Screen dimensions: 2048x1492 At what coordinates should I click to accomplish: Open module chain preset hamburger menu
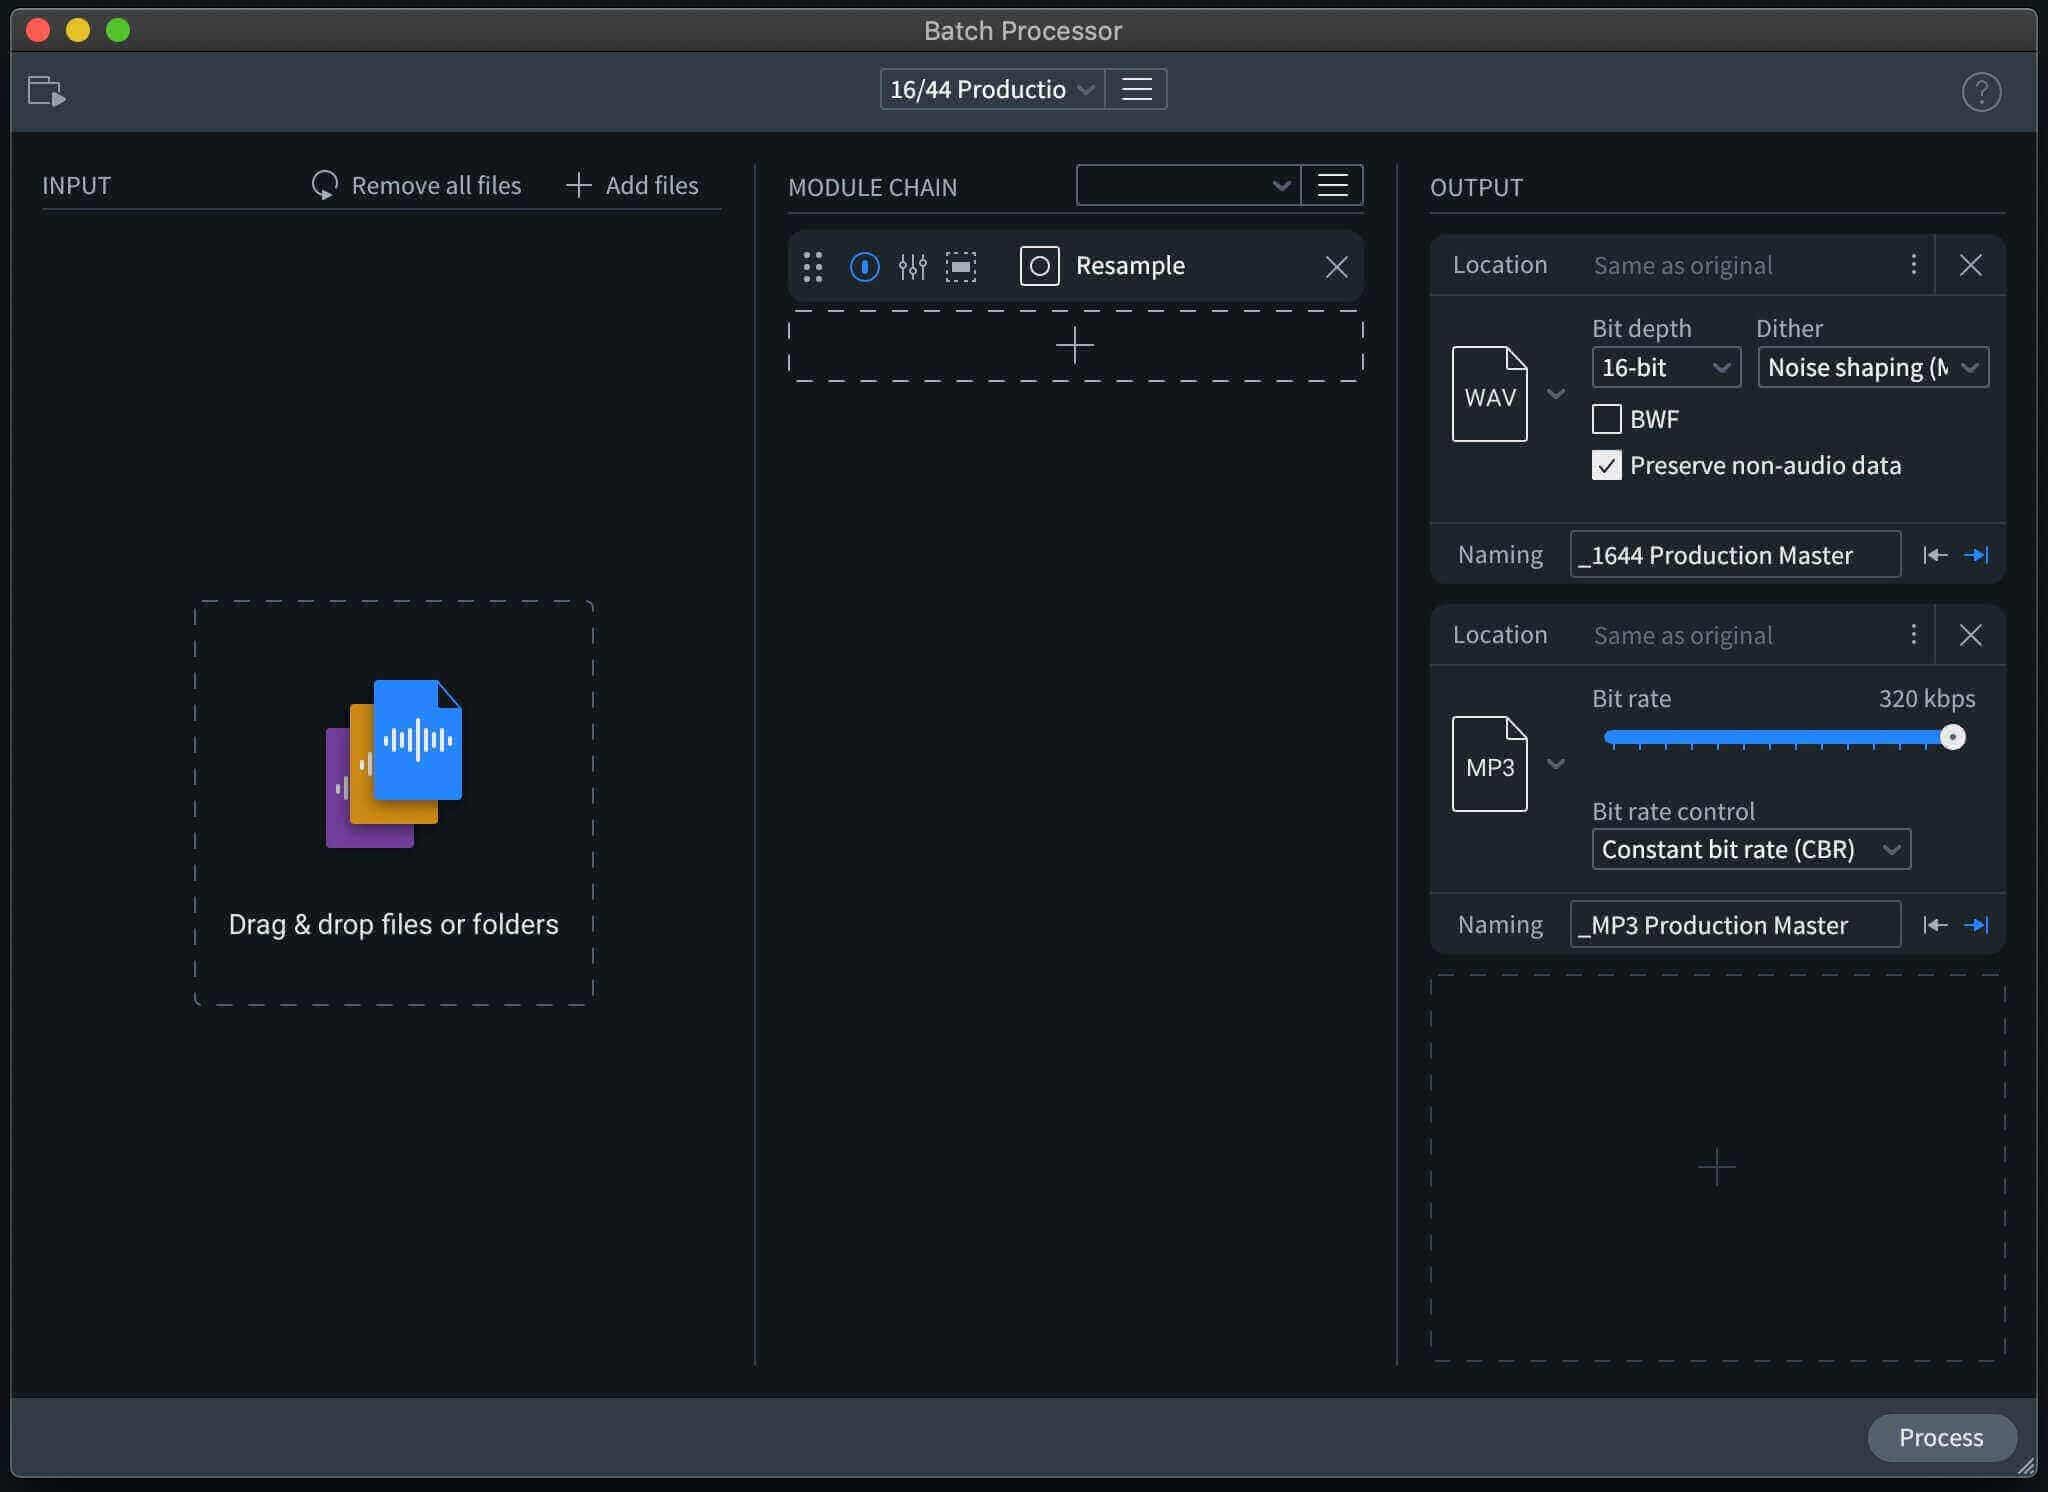tap(1332, 185)
